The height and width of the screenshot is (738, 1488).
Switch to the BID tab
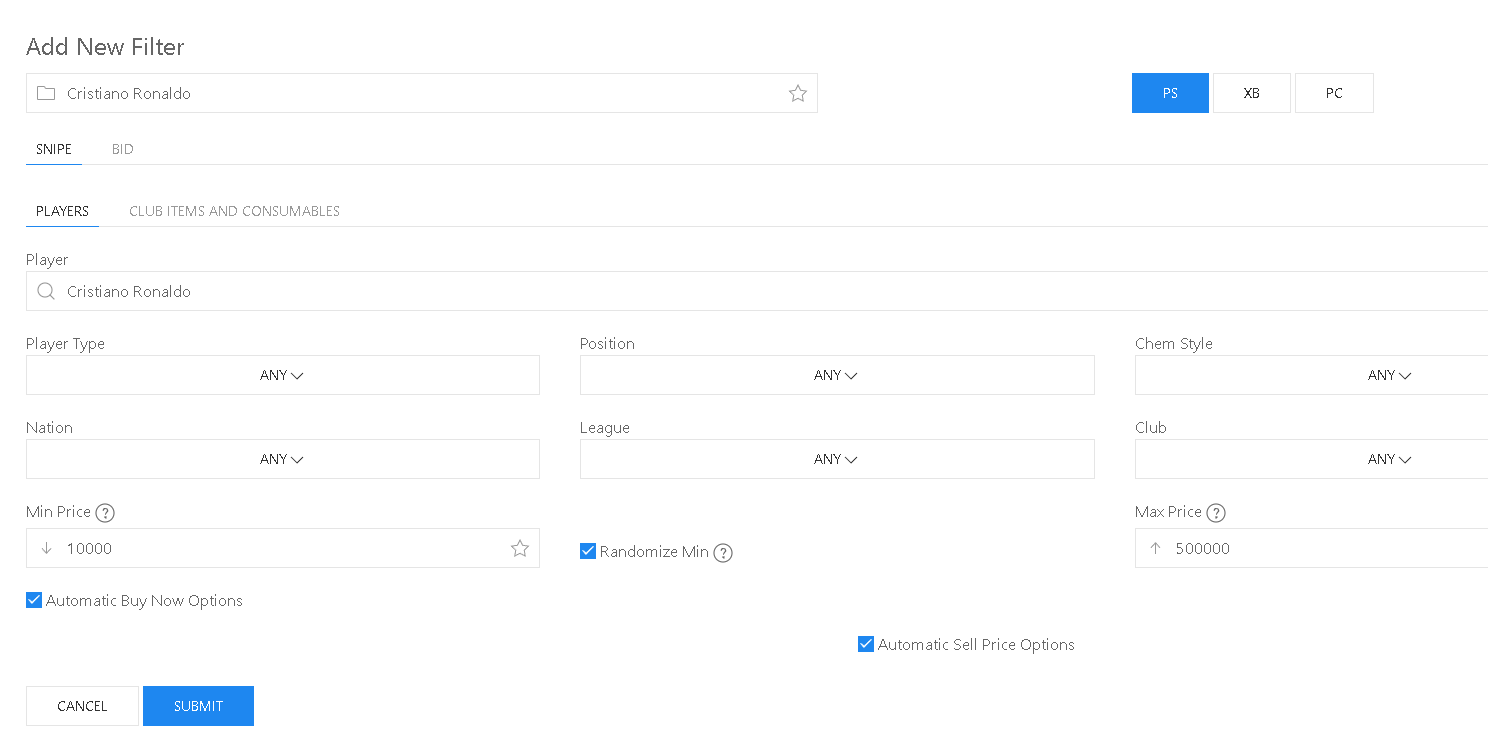(x=123, y=149)
